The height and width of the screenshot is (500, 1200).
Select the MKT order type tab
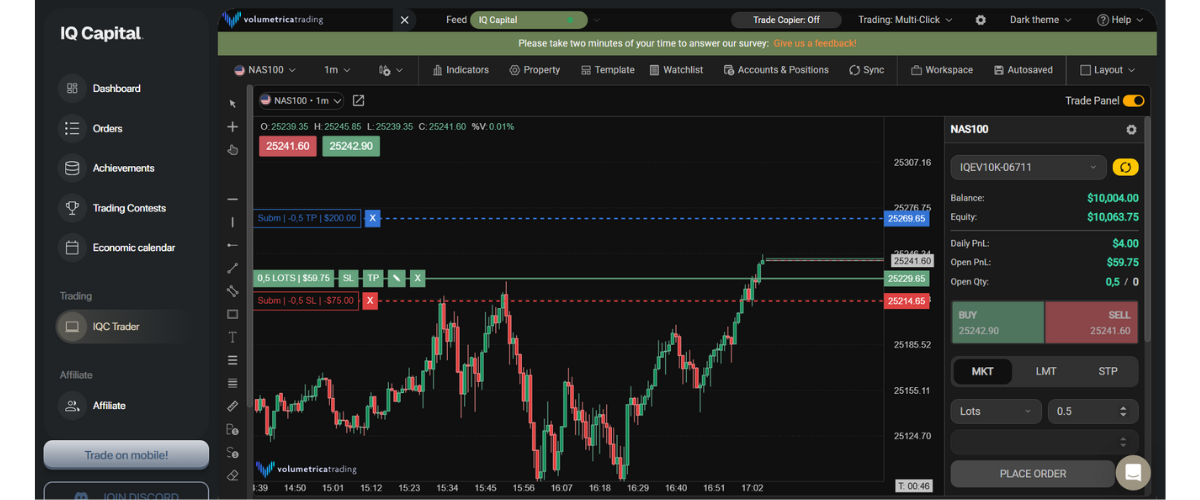pyautogui.click(x=982, y=371)
